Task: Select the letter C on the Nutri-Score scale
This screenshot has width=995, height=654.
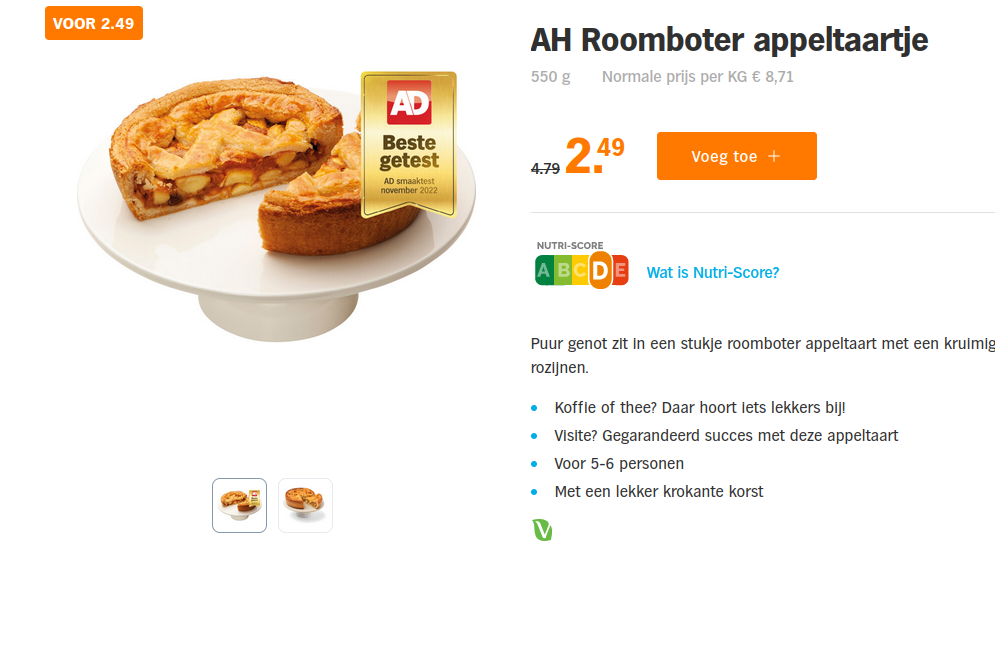Action: click(x=578, y=268)
